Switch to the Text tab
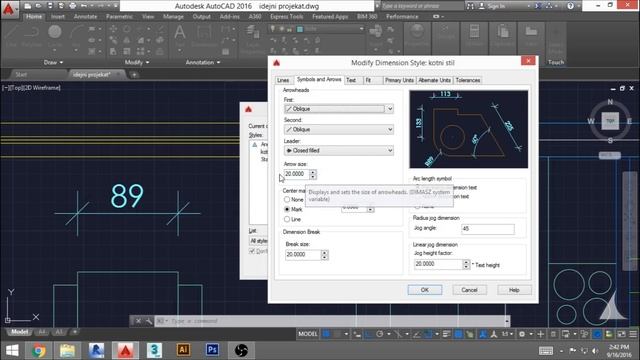Image resolution: width=640 pixels, height=360 pixels. point(351,80)
